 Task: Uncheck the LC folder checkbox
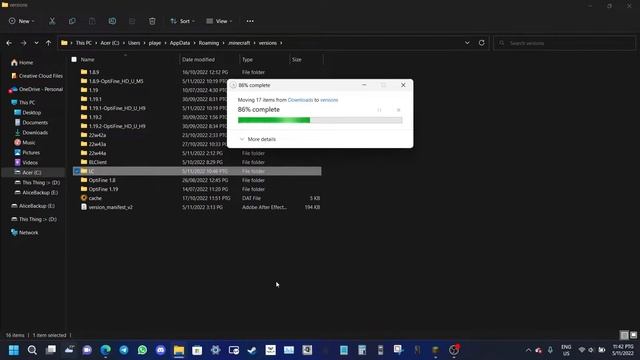click(76, 171)
